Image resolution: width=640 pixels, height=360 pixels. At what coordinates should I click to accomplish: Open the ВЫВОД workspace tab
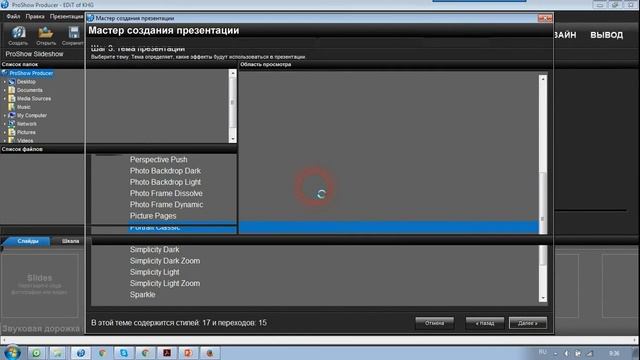607,35
